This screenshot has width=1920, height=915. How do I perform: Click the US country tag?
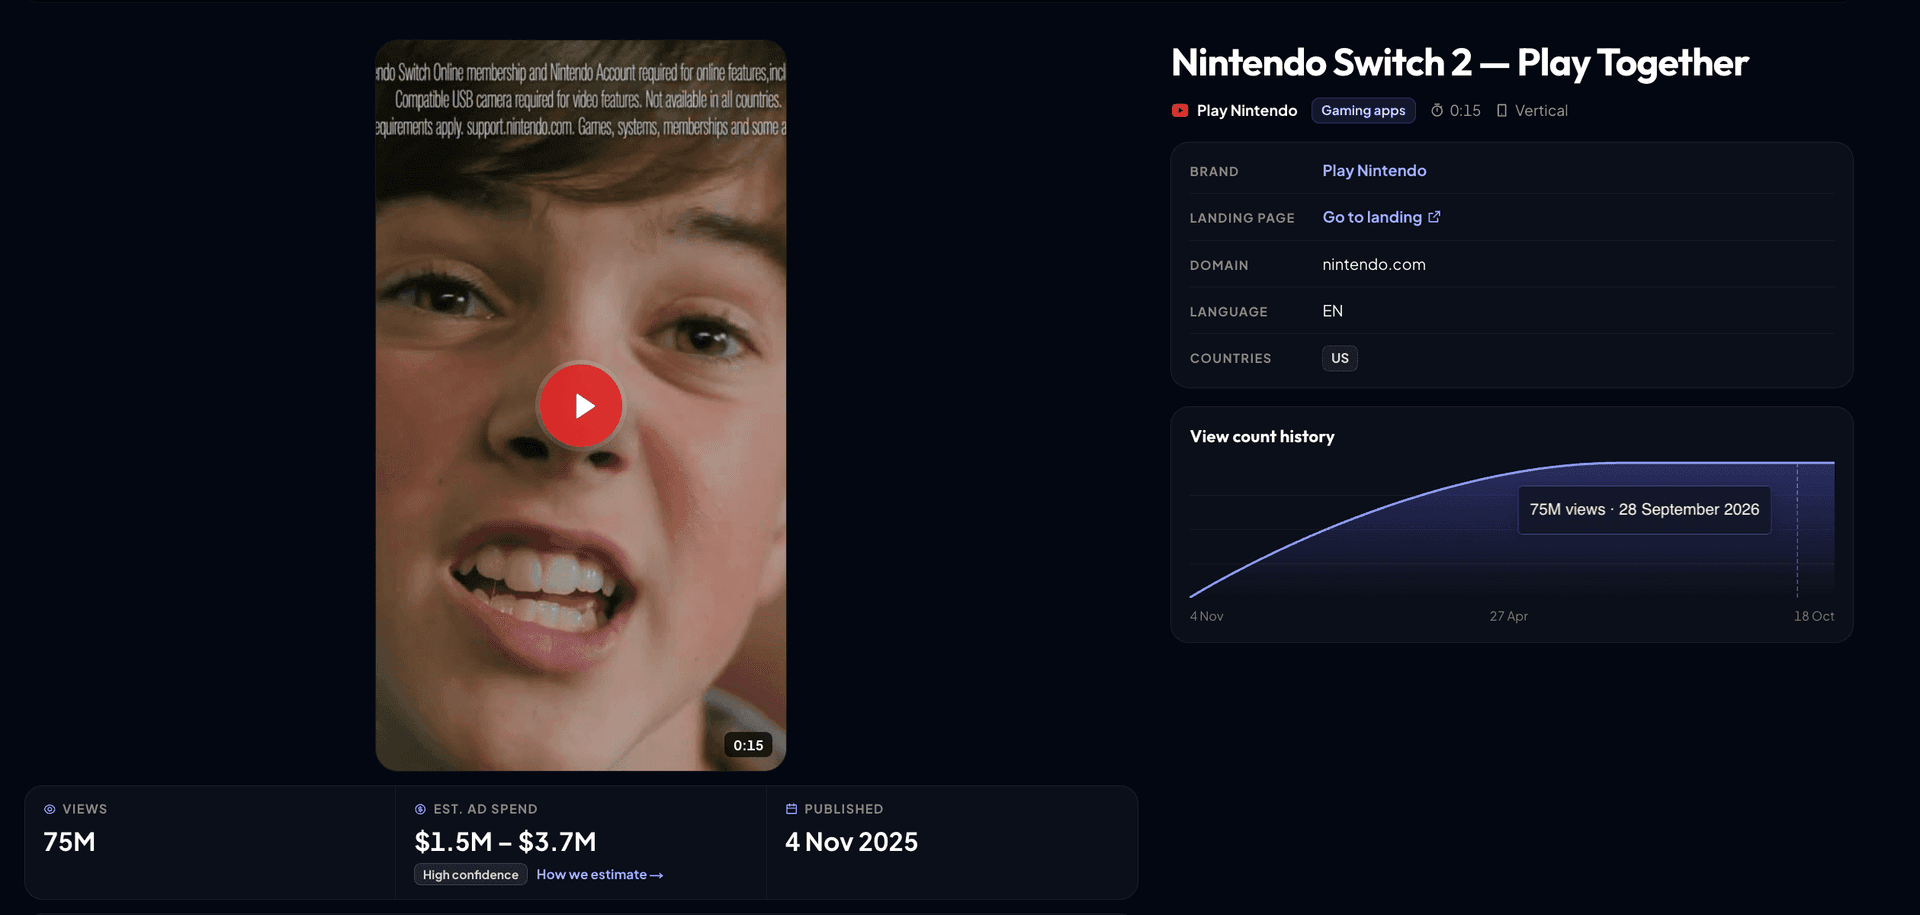click(x=1339, y=358)
